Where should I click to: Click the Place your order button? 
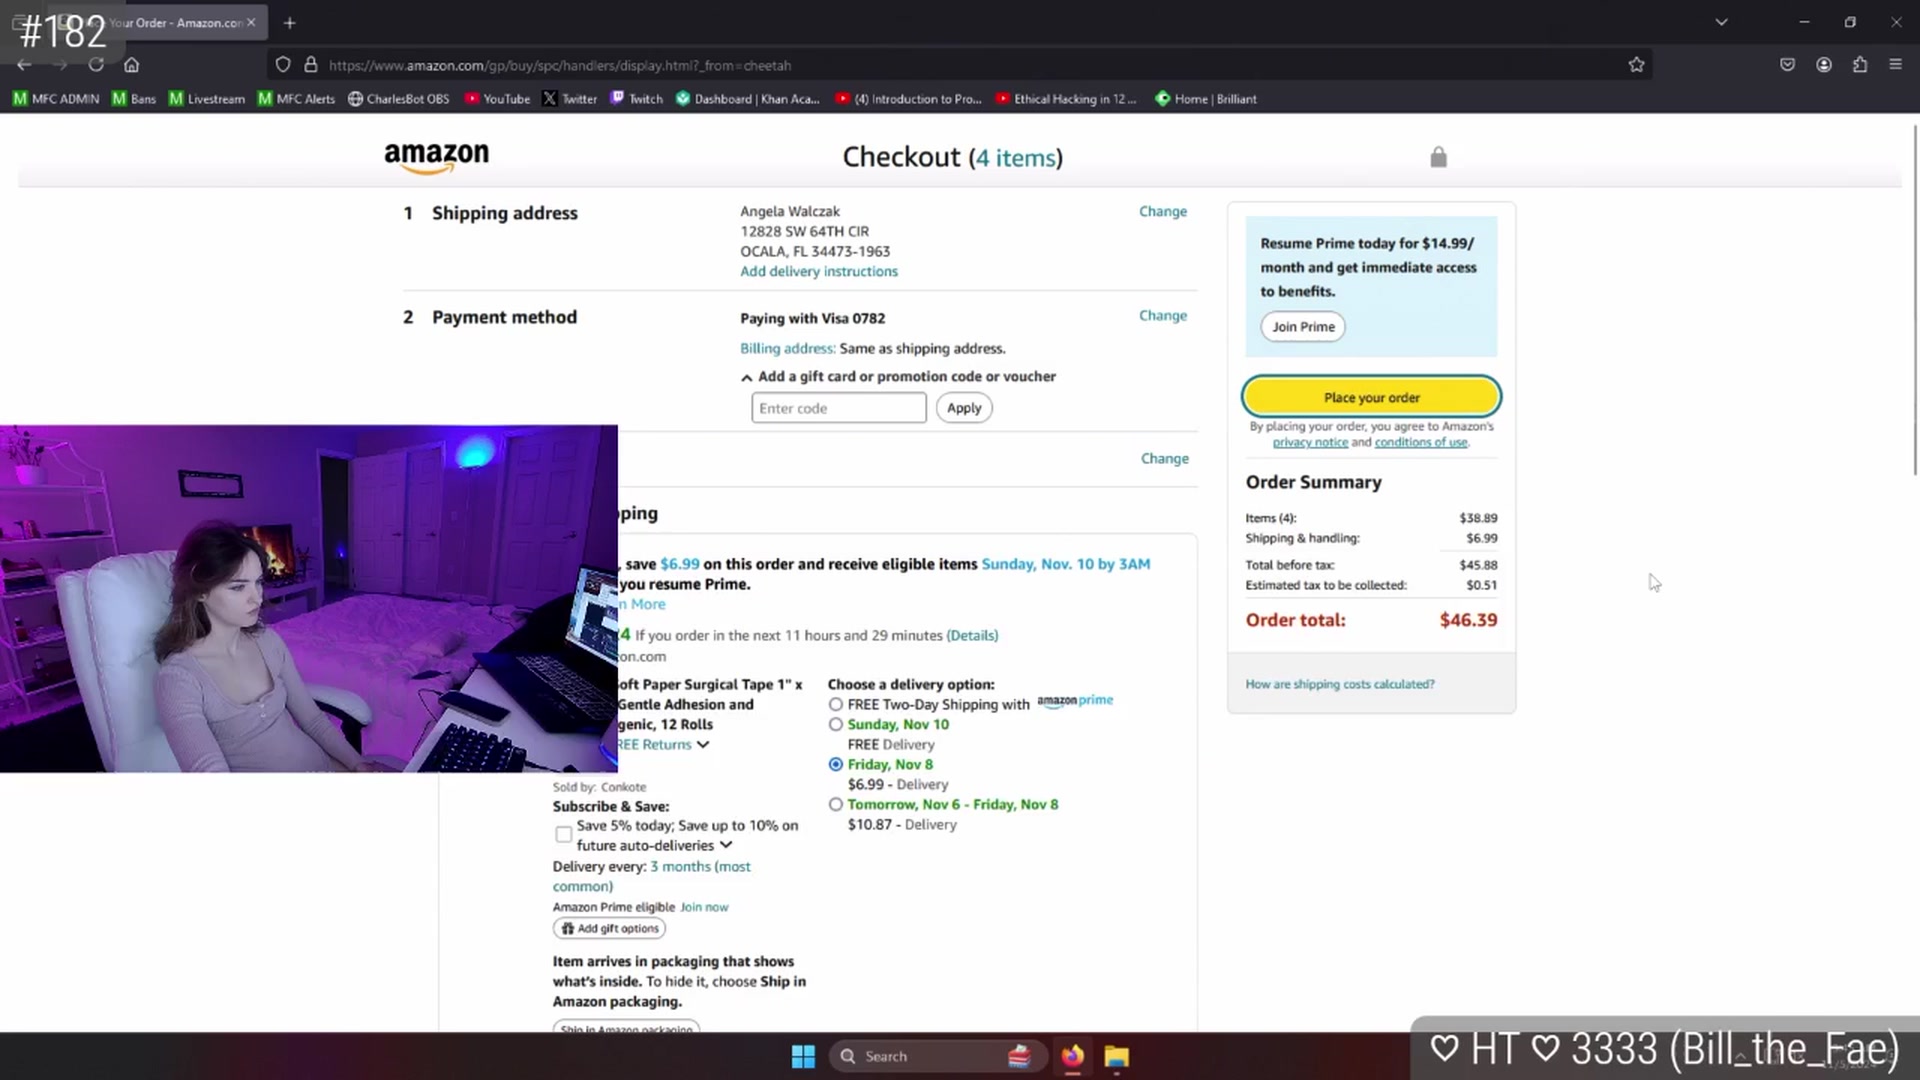coord(1371,397)
